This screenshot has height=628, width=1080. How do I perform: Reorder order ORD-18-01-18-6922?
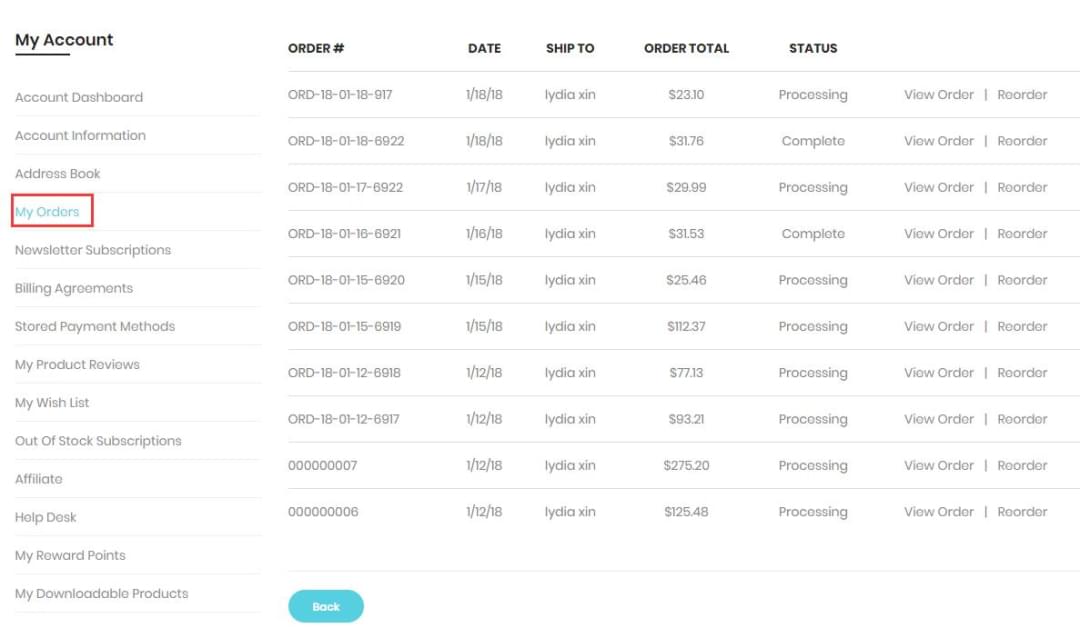(1022, 141)
